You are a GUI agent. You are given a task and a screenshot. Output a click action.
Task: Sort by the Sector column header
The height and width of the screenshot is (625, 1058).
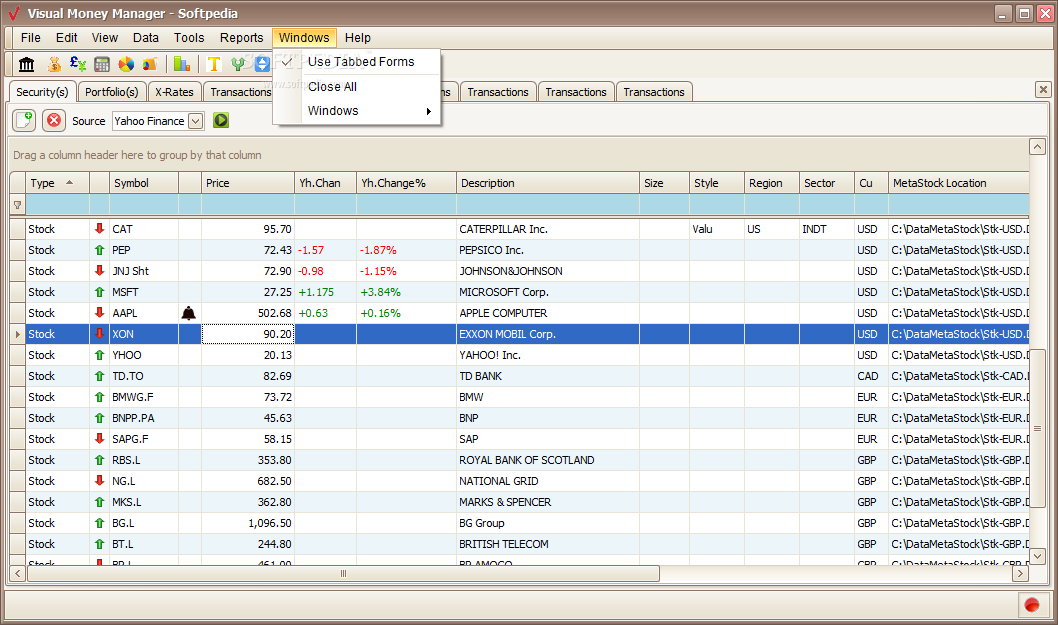click(x=827, y=183)
